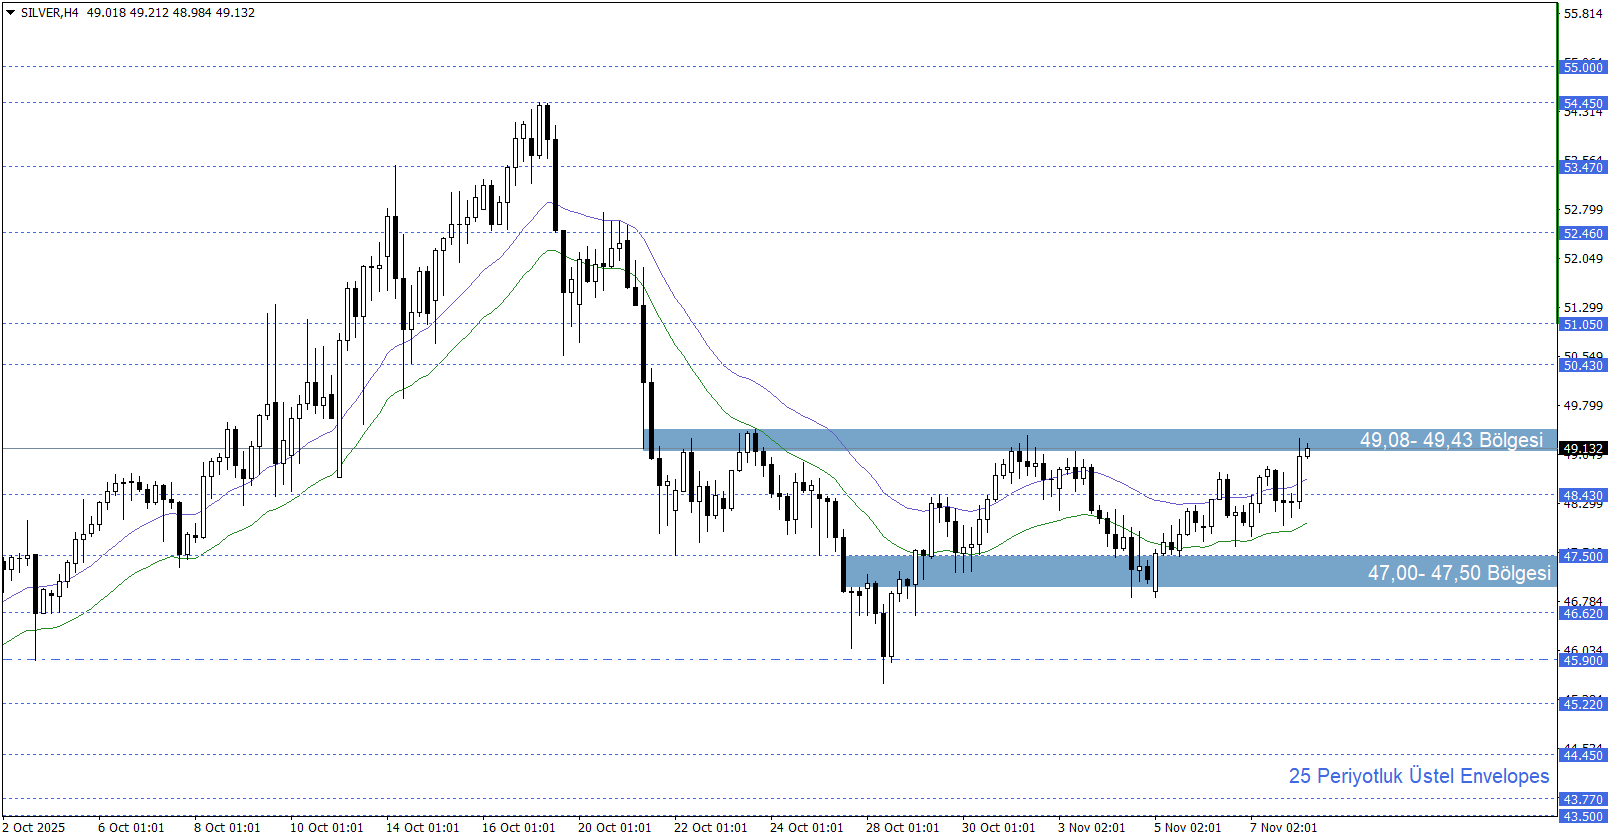Click the latest candle at the right edge
This screenshot has width=1614, height=840.
click(1307, 452)
